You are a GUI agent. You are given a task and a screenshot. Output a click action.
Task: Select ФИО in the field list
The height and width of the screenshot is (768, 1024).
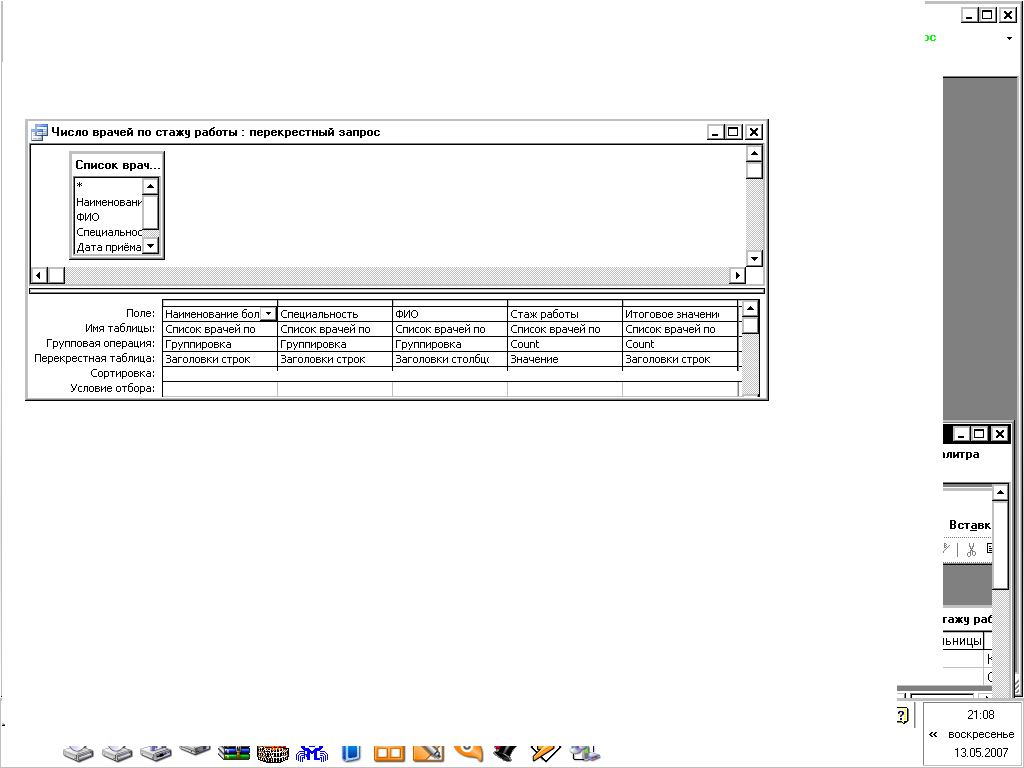click(x=108, y=217)
